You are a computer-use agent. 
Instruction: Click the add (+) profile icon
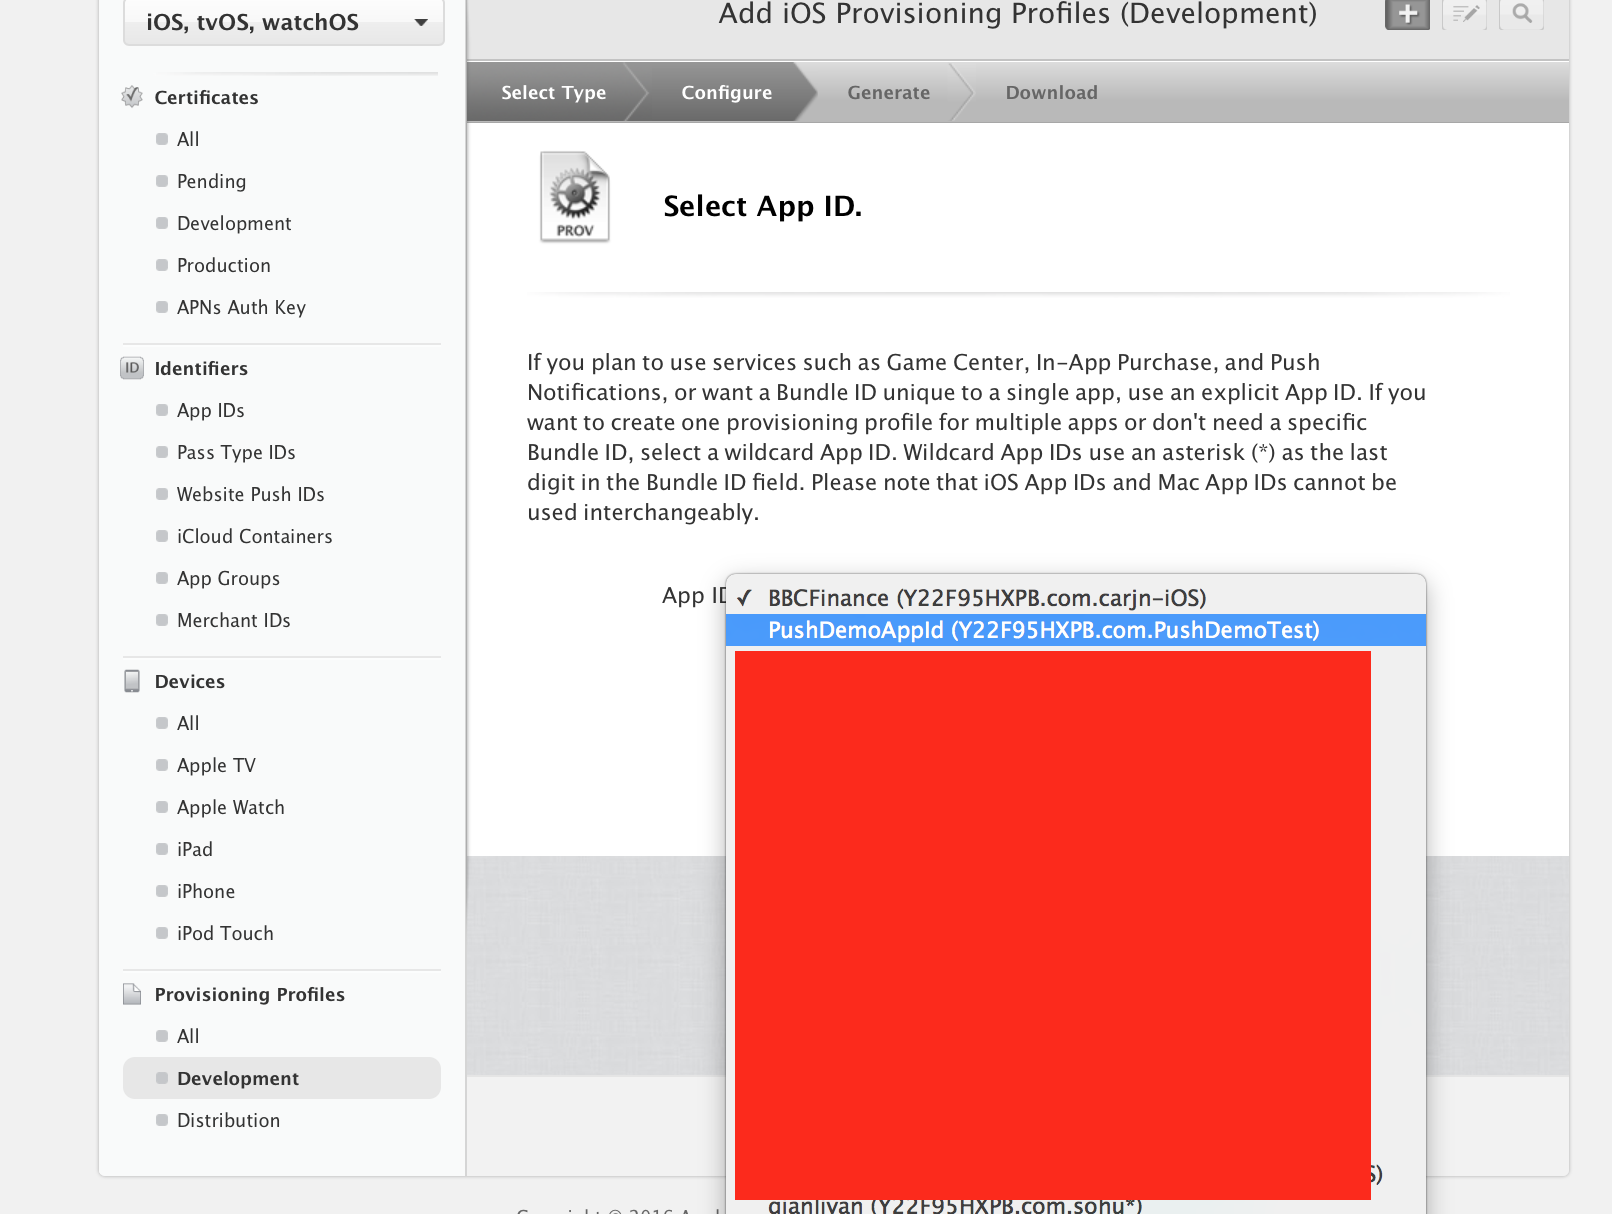pos(1406,14)
